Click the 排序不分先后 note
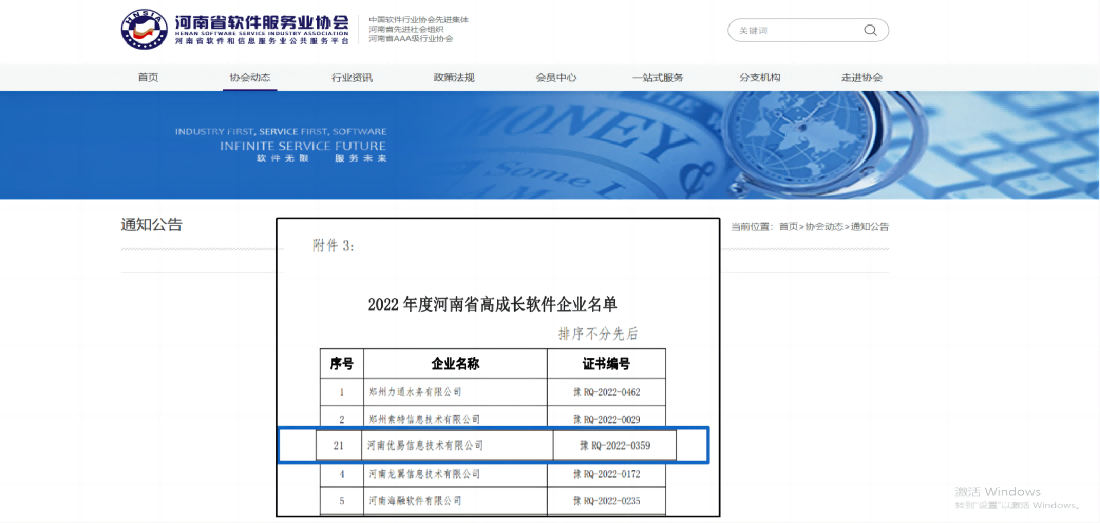1100x523 pixels. (x=598, y=334)
